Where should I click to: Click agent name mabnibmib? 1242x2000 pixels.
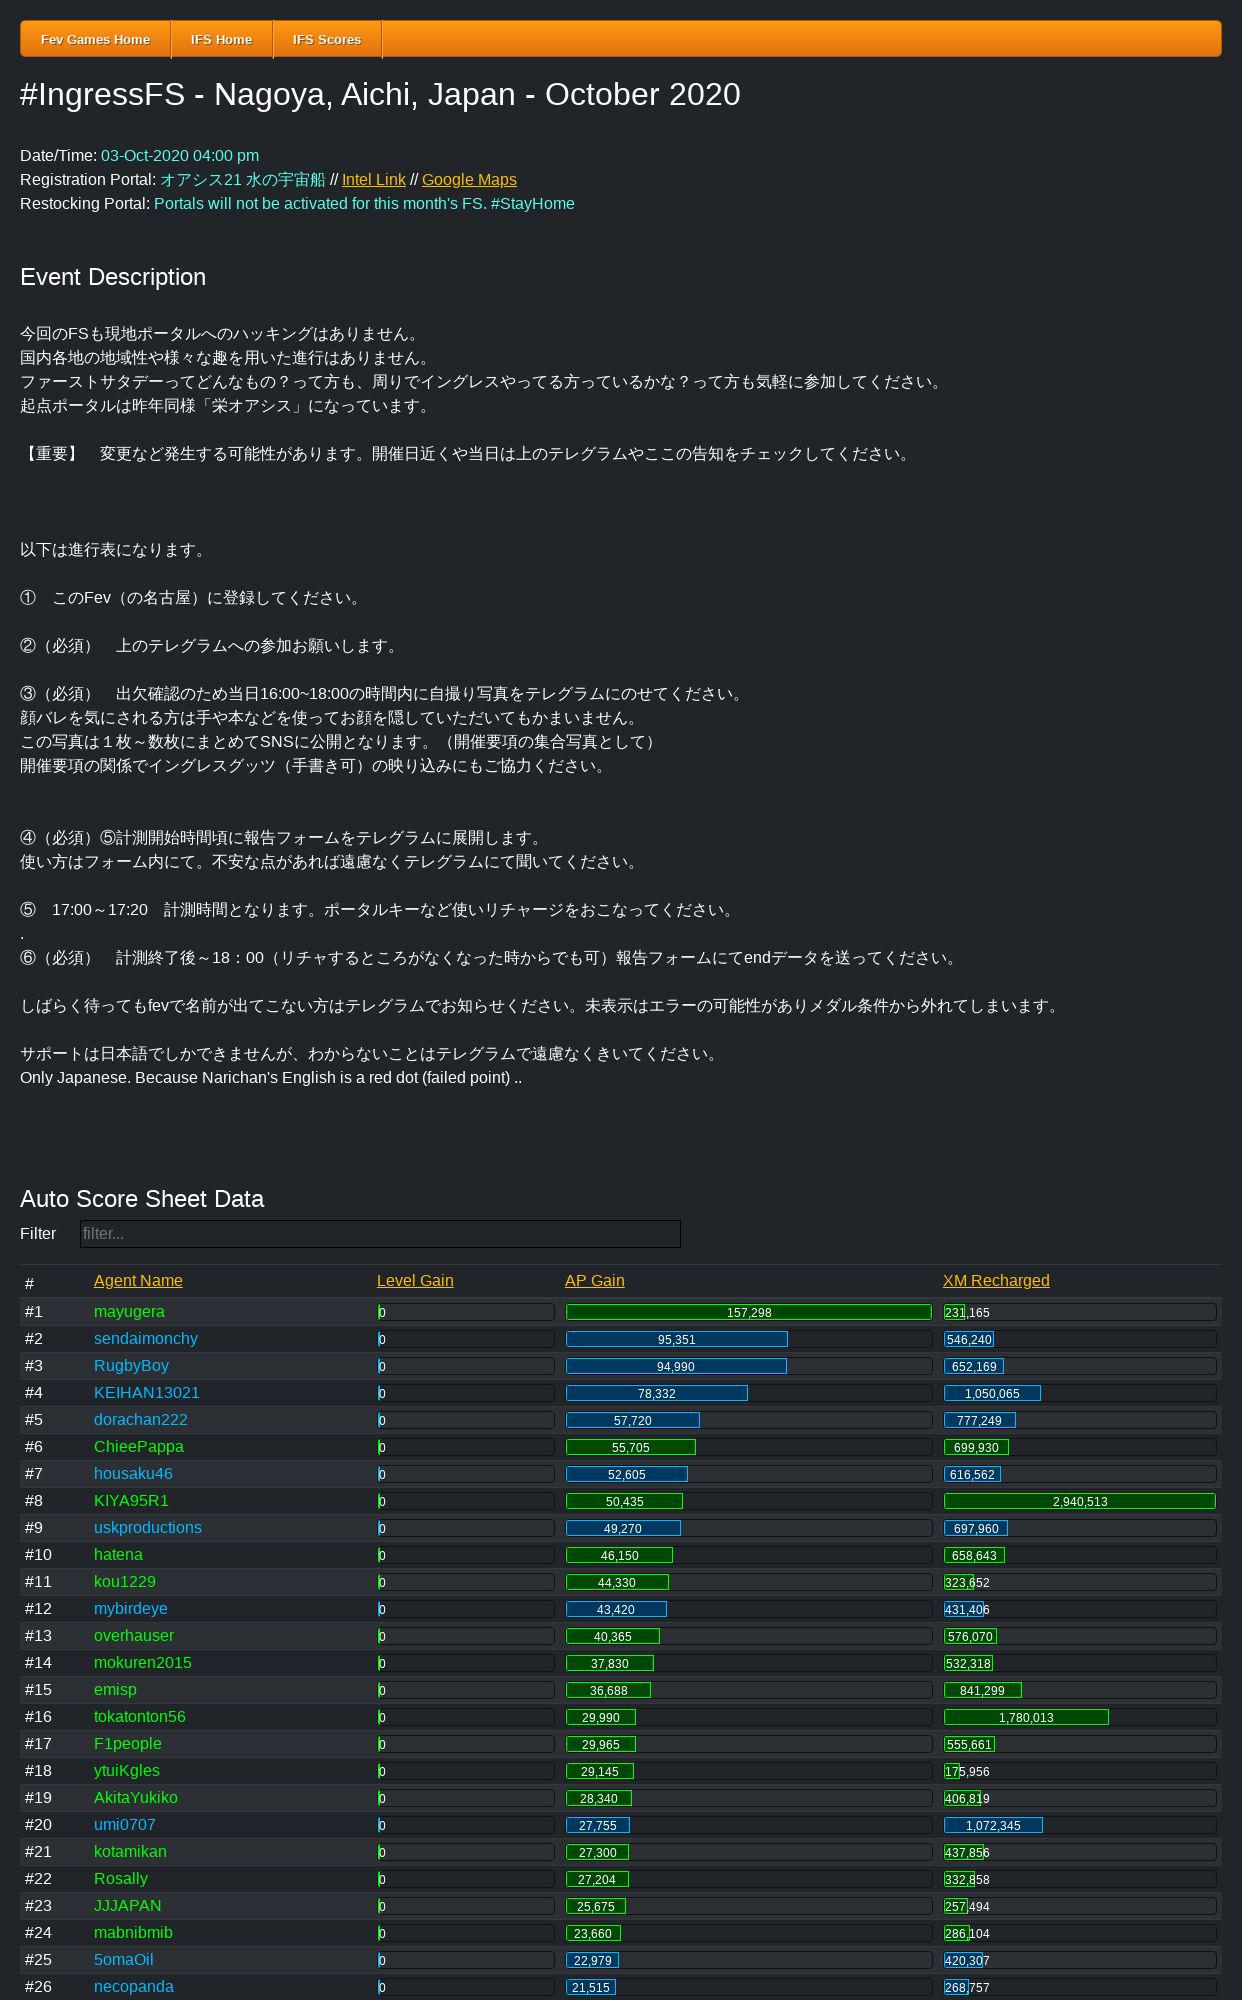[x=133, y=1933]
